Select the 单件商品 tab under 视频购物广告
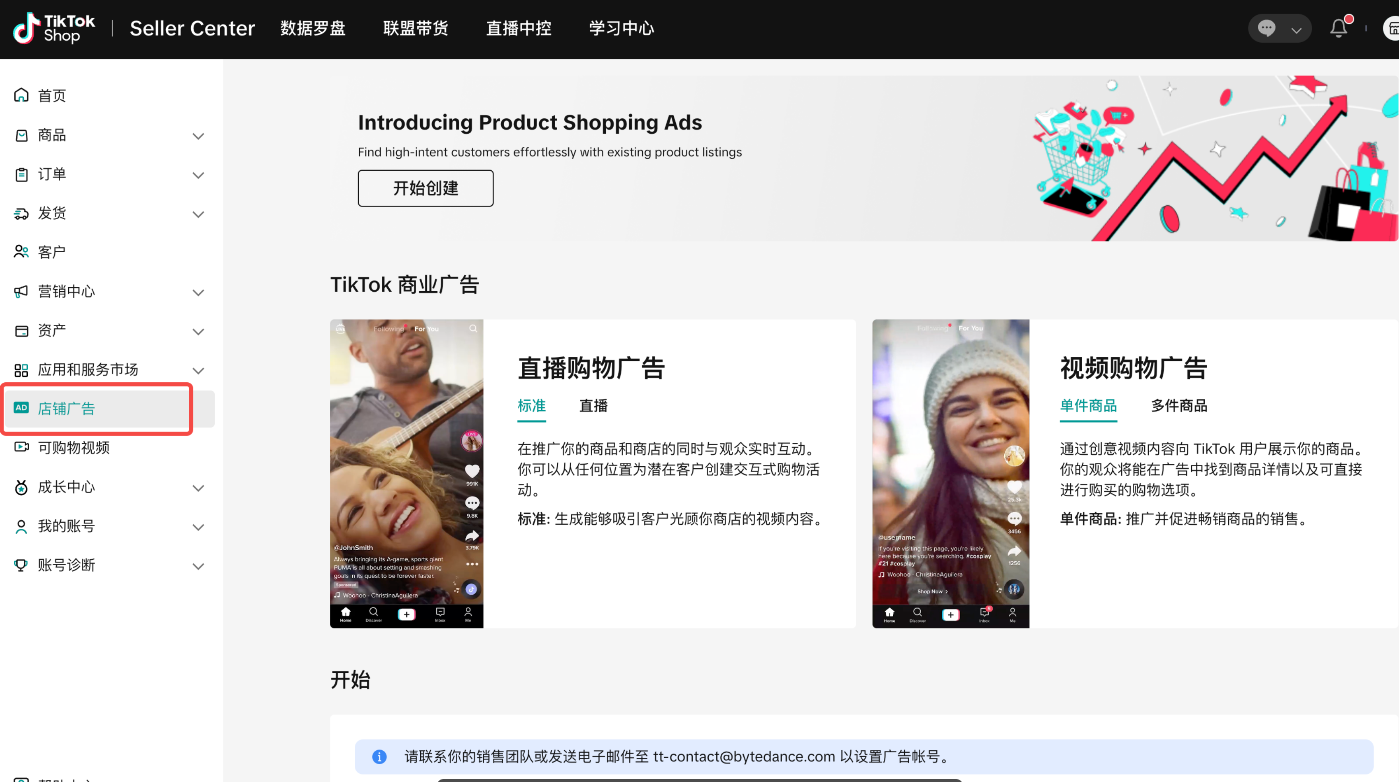Viewport: 1399px width, 782px height. pyautogui.click(x=1089, y=406)
